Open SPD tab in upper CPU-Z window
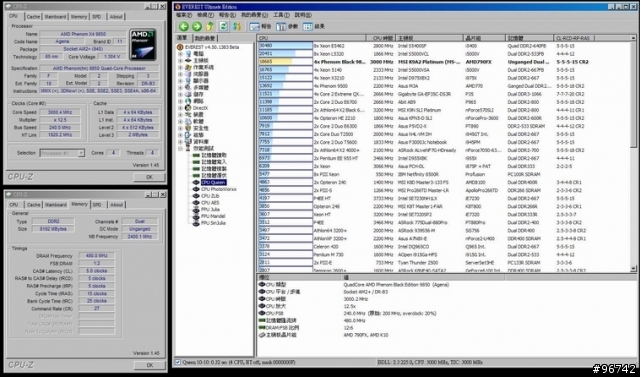The width and height of the screenshot is (640, 377). coord(97,17)
